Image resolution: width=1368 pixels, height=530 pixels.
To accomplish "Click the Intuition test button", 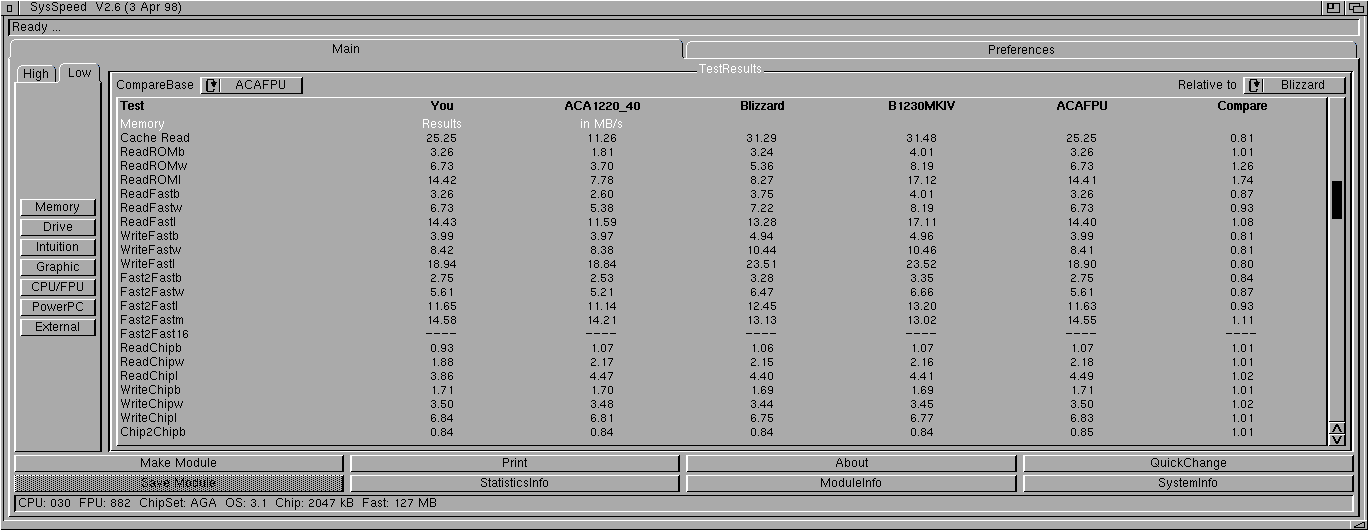I will 57,247.
